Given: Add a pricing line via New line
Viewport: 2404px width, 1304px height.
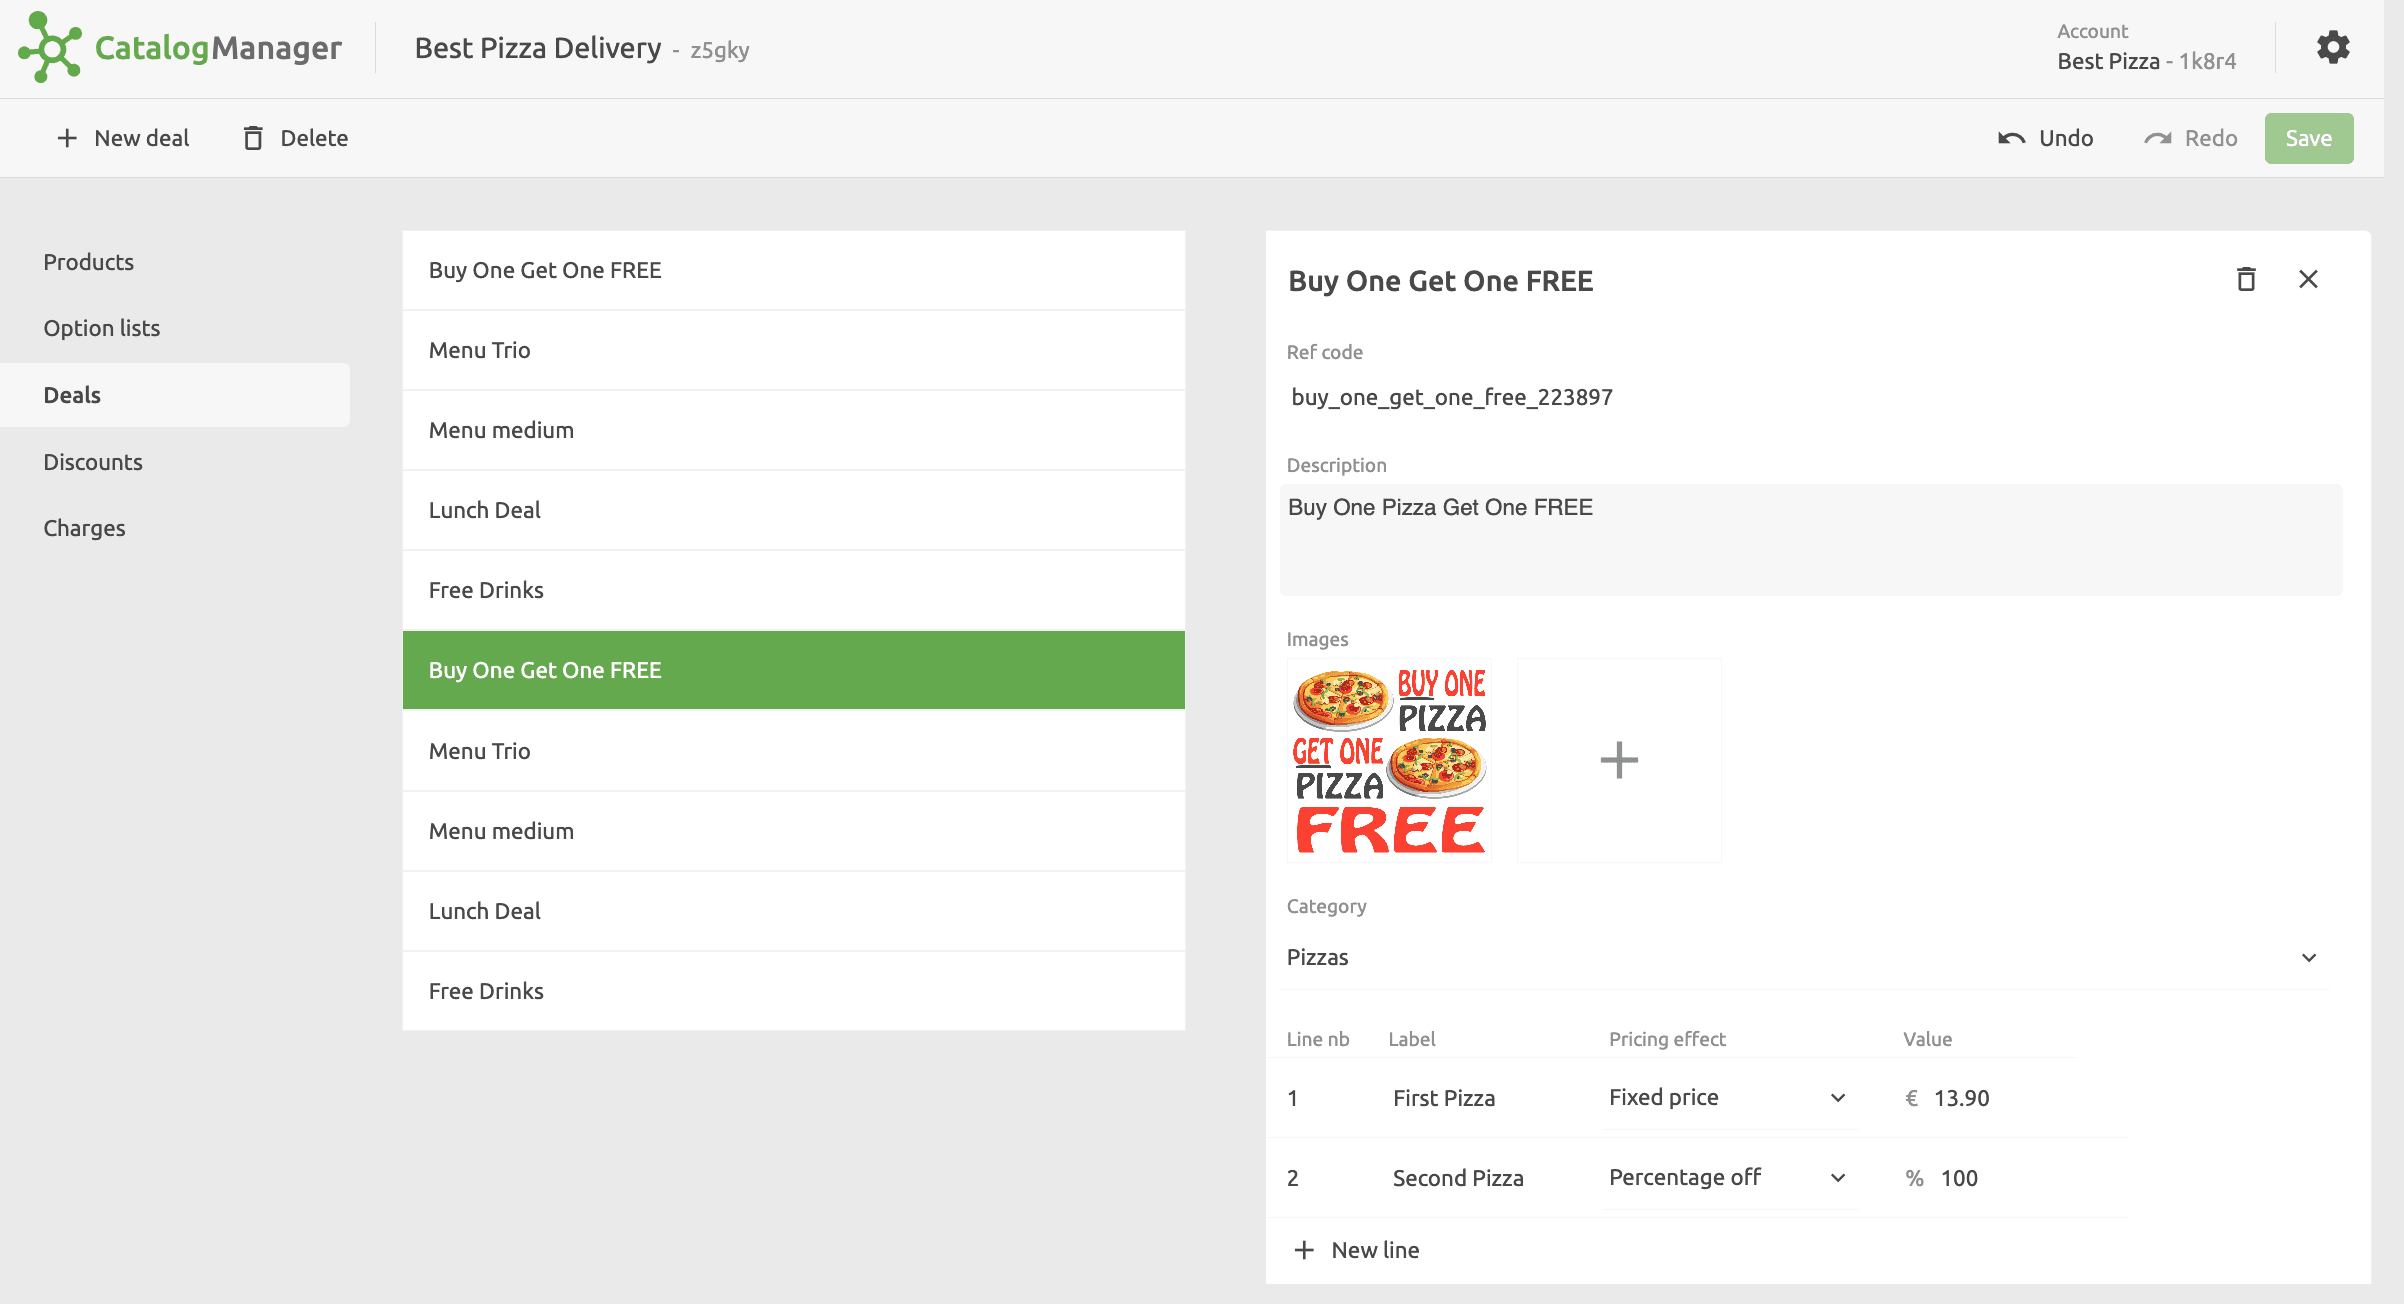Looking at the screenshot, I should pyautogui.click(x=1356, y=1249).
